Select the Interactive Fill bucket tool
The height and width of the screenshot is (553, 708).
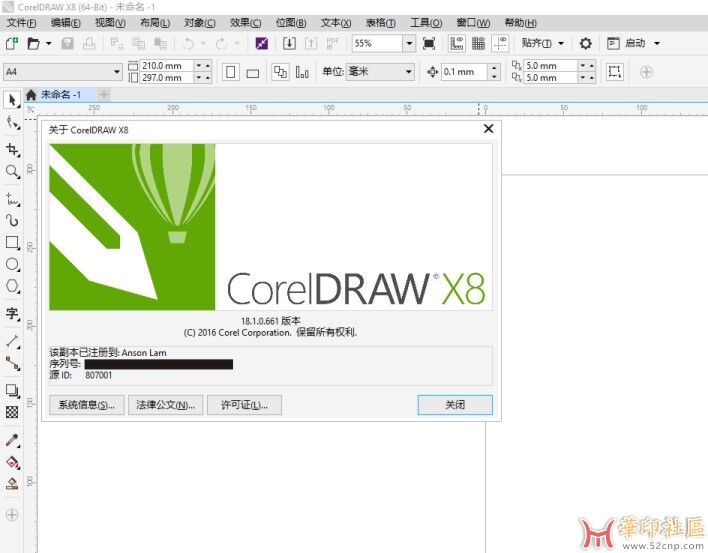point(12,462)
